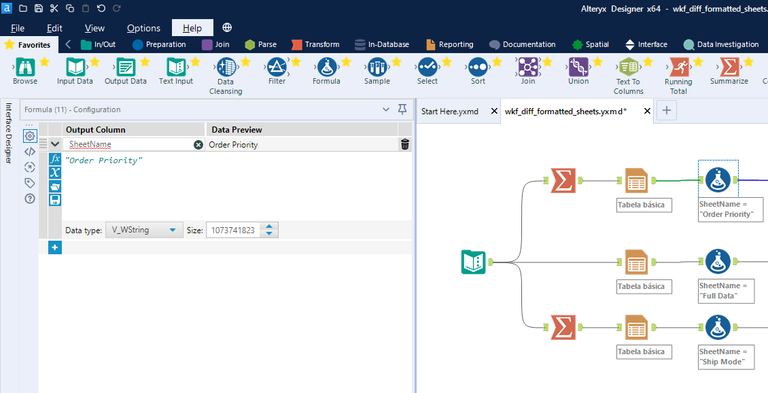Close the Start Here.yxmd tab
768x393 pixels.
coord(494,111)
